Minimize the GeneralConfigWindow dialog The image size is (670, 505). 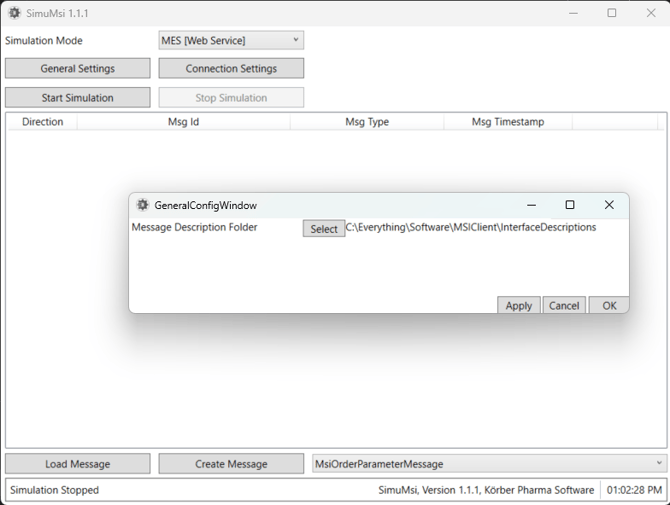[x=531, y=205]
